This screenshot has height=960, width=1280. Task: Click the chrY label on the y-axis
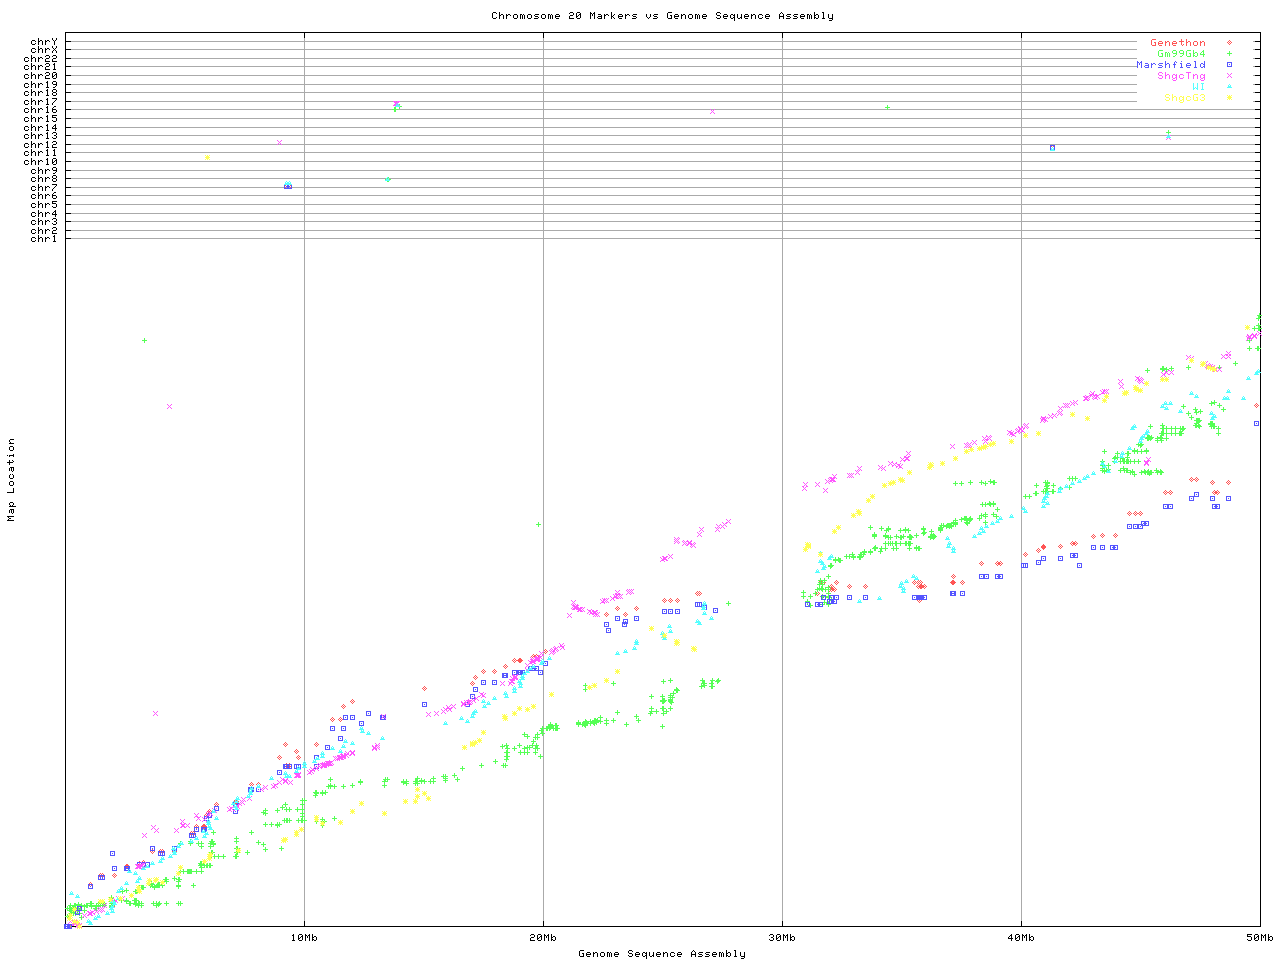(44, 42)
